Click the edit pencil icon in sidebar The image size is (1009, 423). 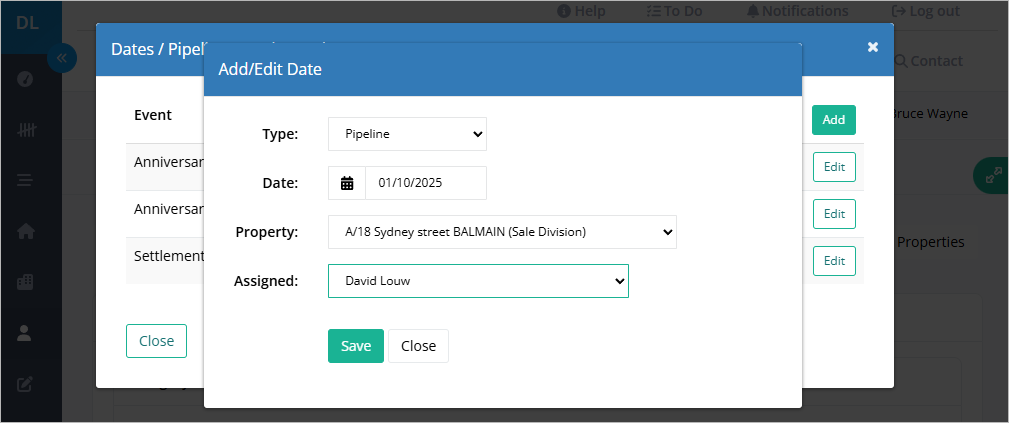(x=24, y=384)
